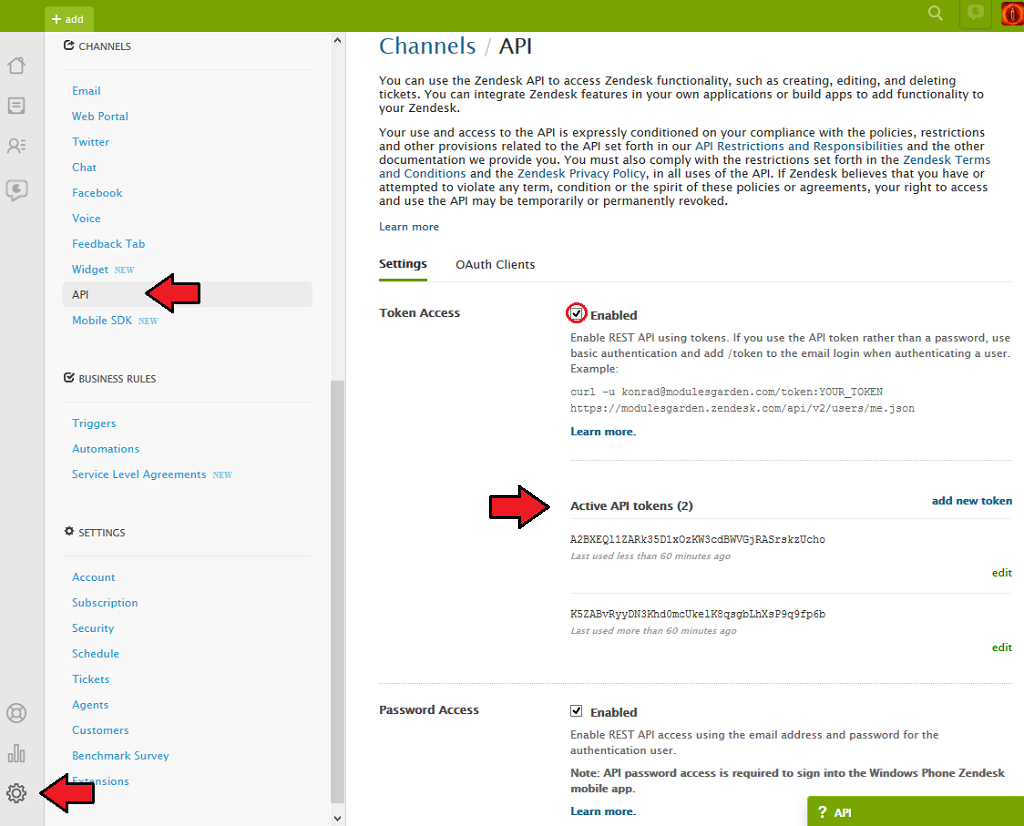The height and width of the screenshot is (826, 1024).
Task: Open the Admin gear icon
Action: pyautogui.click(x=16, y=793)
